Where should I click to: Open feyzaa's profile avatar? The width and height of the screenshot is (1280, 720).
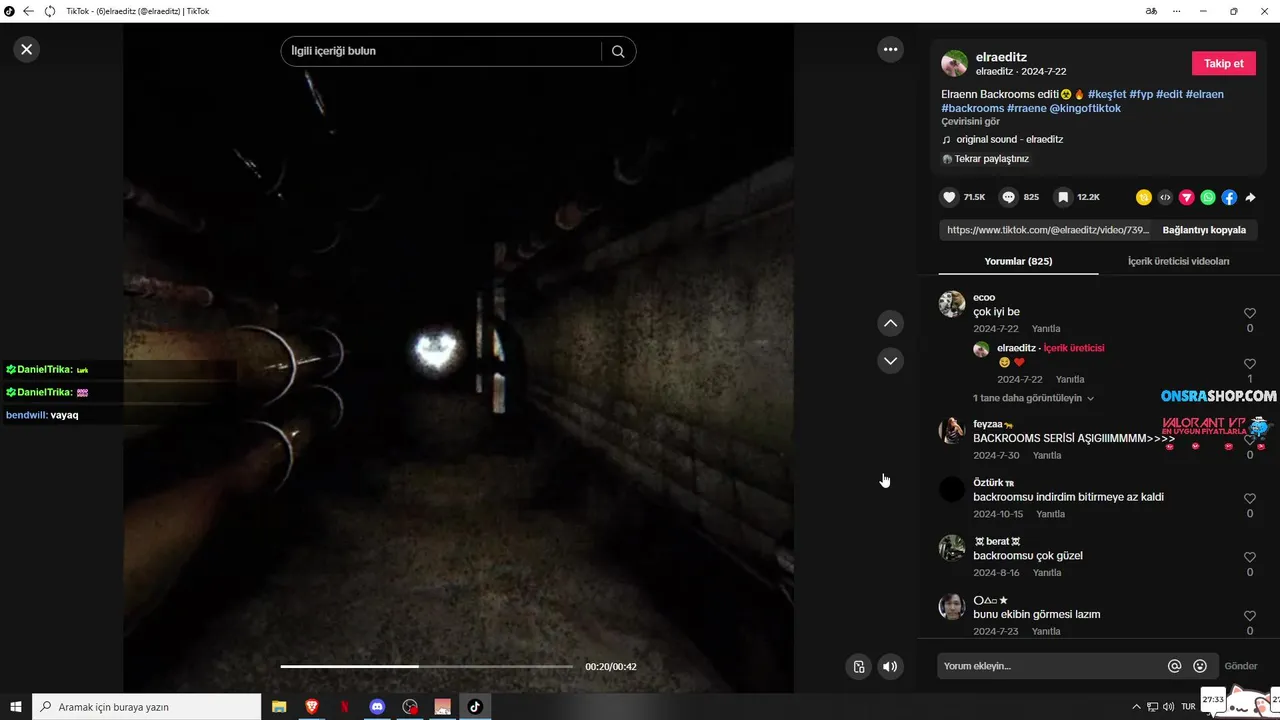[x=952, y=430]
